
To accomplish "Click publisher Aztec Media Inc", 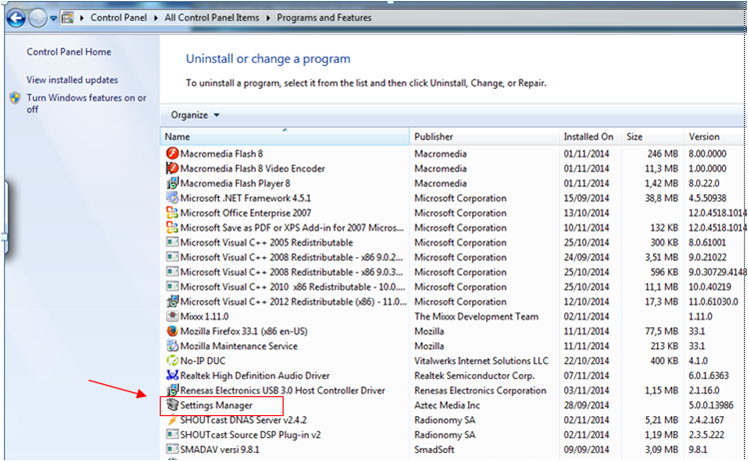I will [x=447, y=405].
